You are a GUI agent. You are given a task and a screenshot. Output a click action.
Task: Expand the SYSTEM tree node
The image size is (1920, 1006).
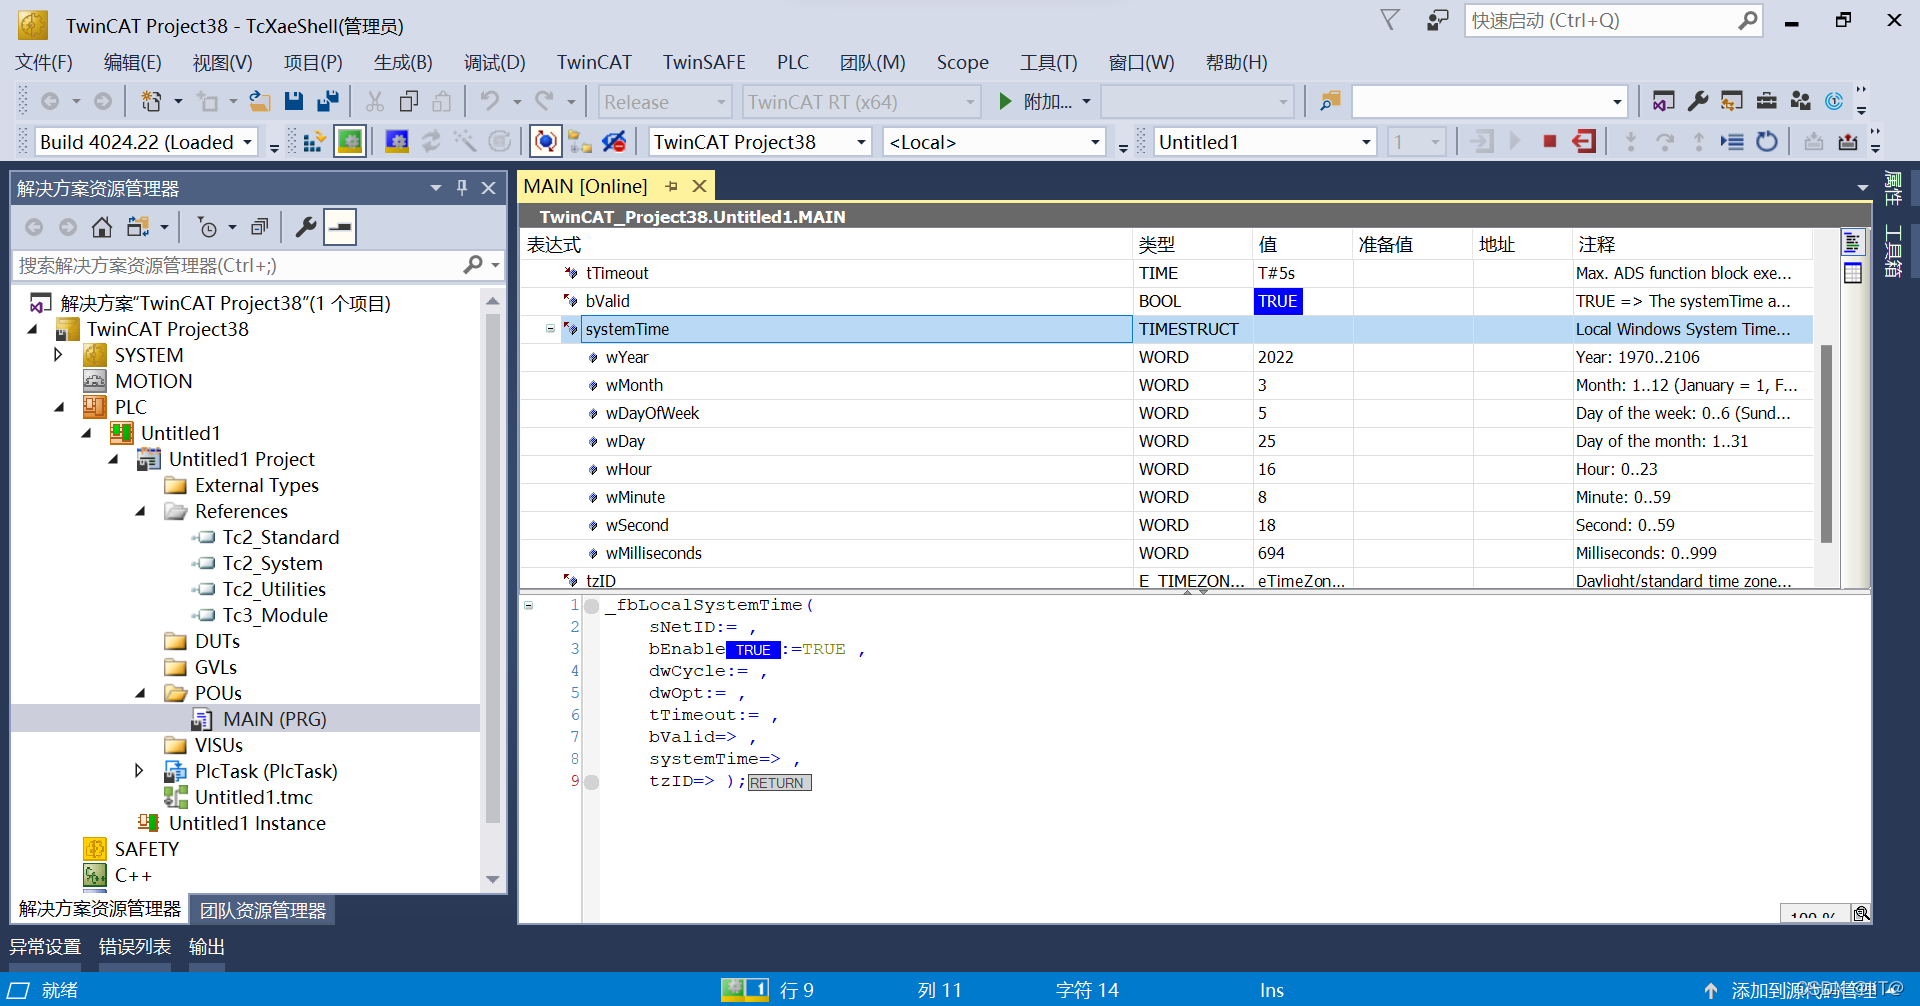coord(58,355)
